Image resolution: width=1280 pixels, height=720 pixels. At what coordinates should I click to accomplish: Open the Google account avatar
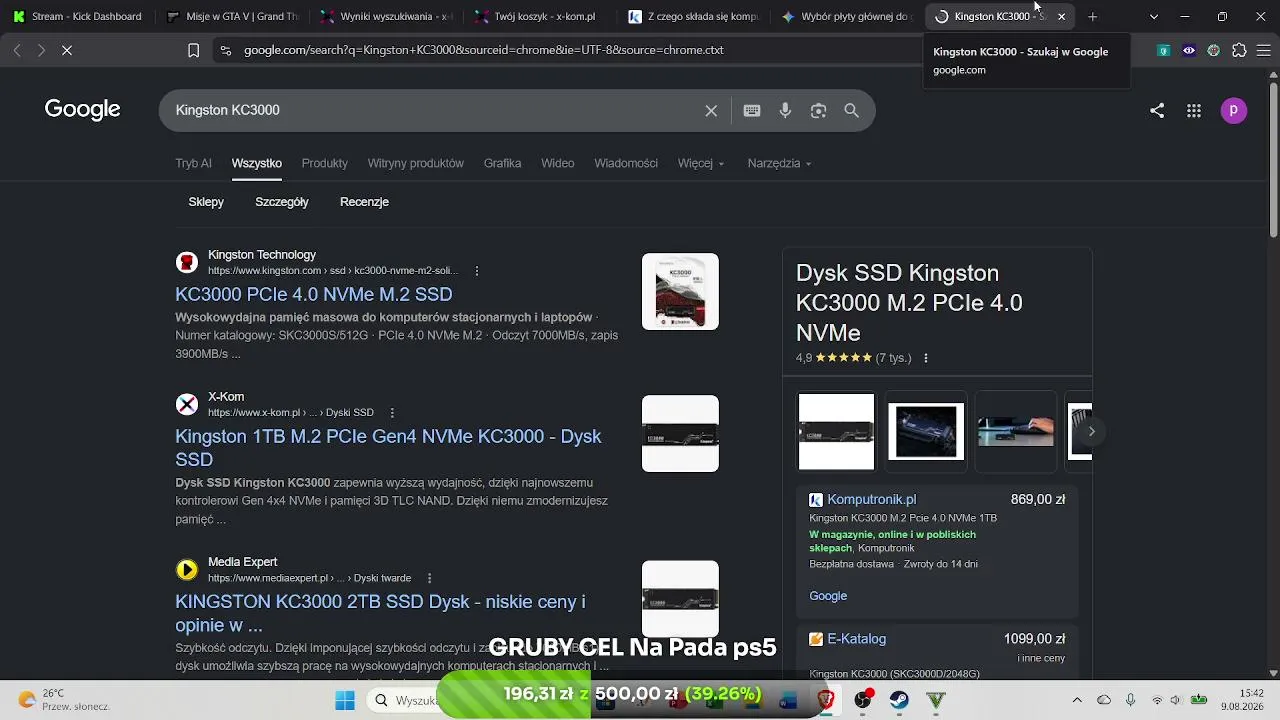(x=1234, y=111)
